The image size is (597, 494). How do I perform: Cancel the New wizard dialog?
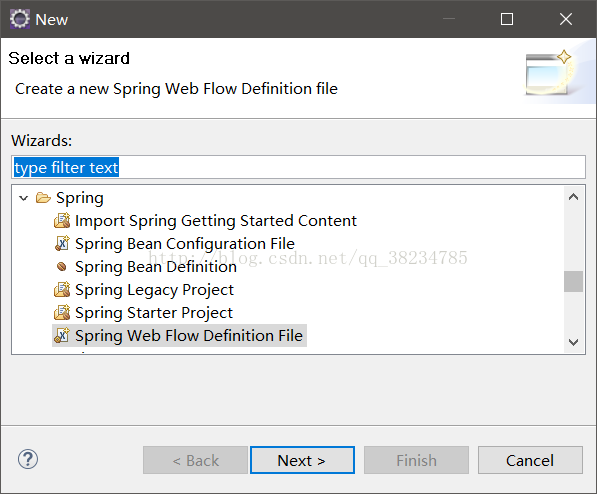(530, 460)
